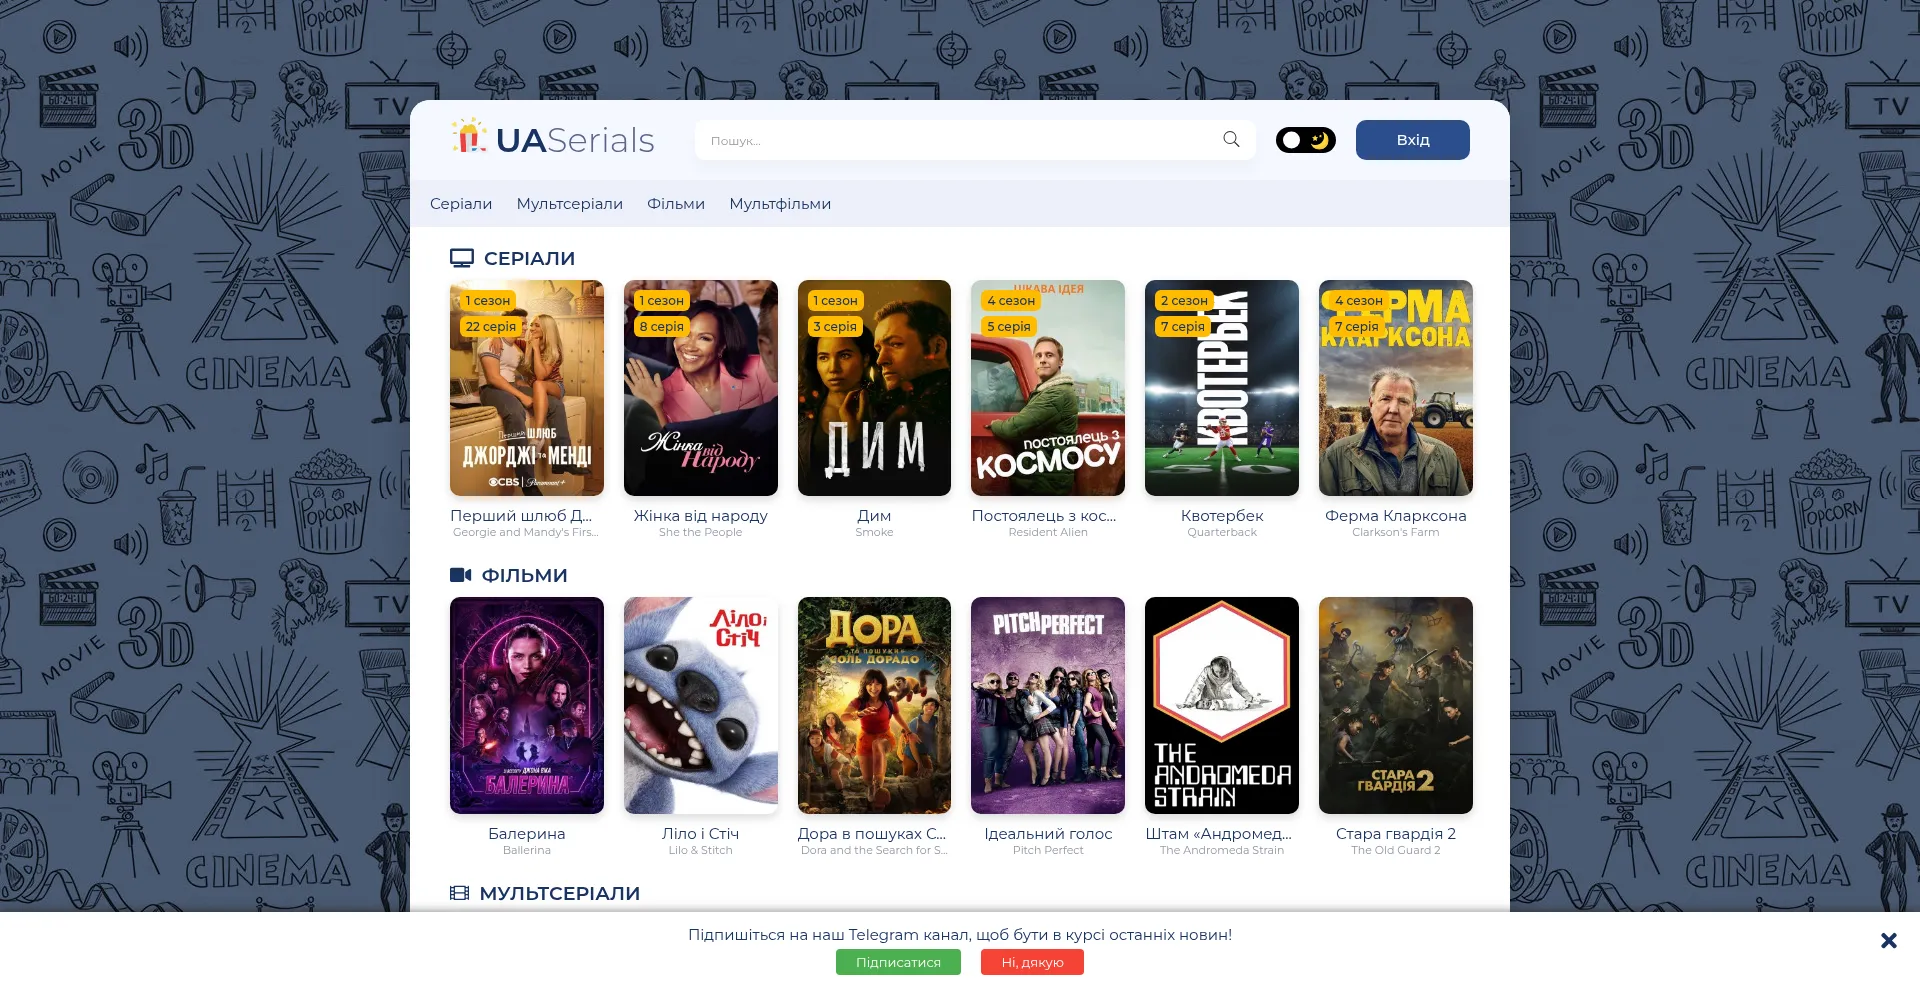Click the Балерина movie title link
This screenshot has width=1920, height=993.
(x=526, y=834)
